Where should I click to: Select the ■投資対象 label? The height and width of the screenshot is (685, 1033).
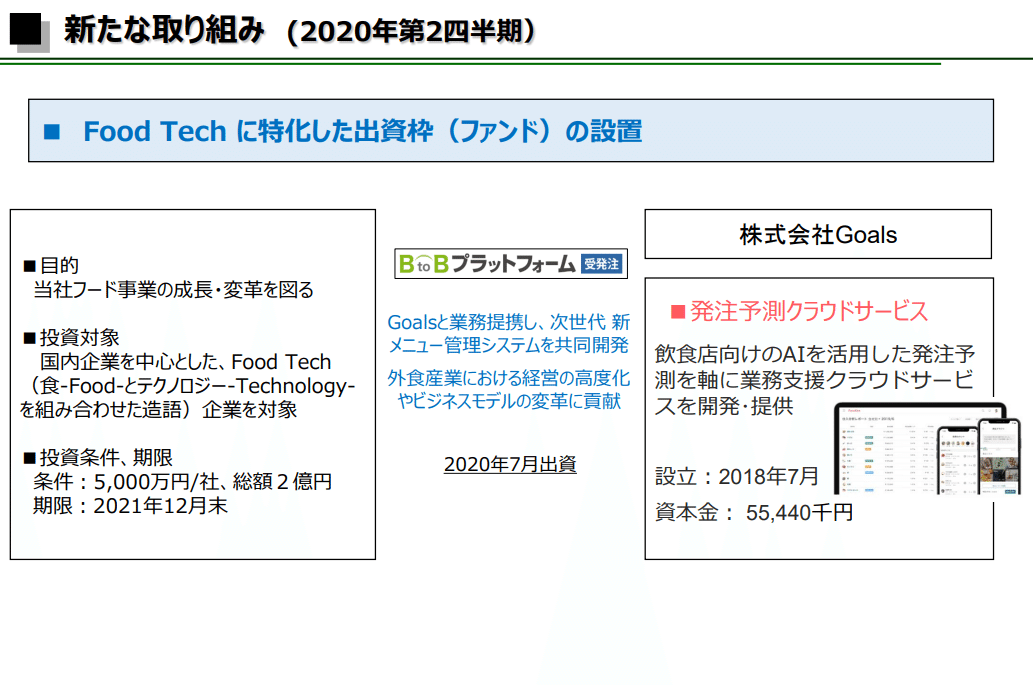click(71, 338)
